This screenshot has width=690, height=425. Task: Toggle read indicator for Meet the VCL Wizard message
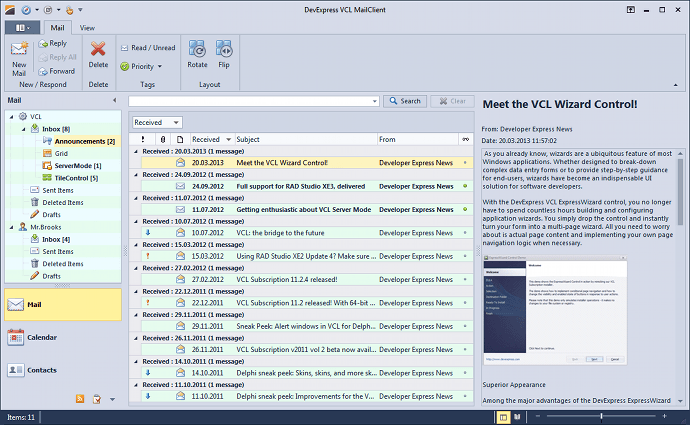coord(465,163)
